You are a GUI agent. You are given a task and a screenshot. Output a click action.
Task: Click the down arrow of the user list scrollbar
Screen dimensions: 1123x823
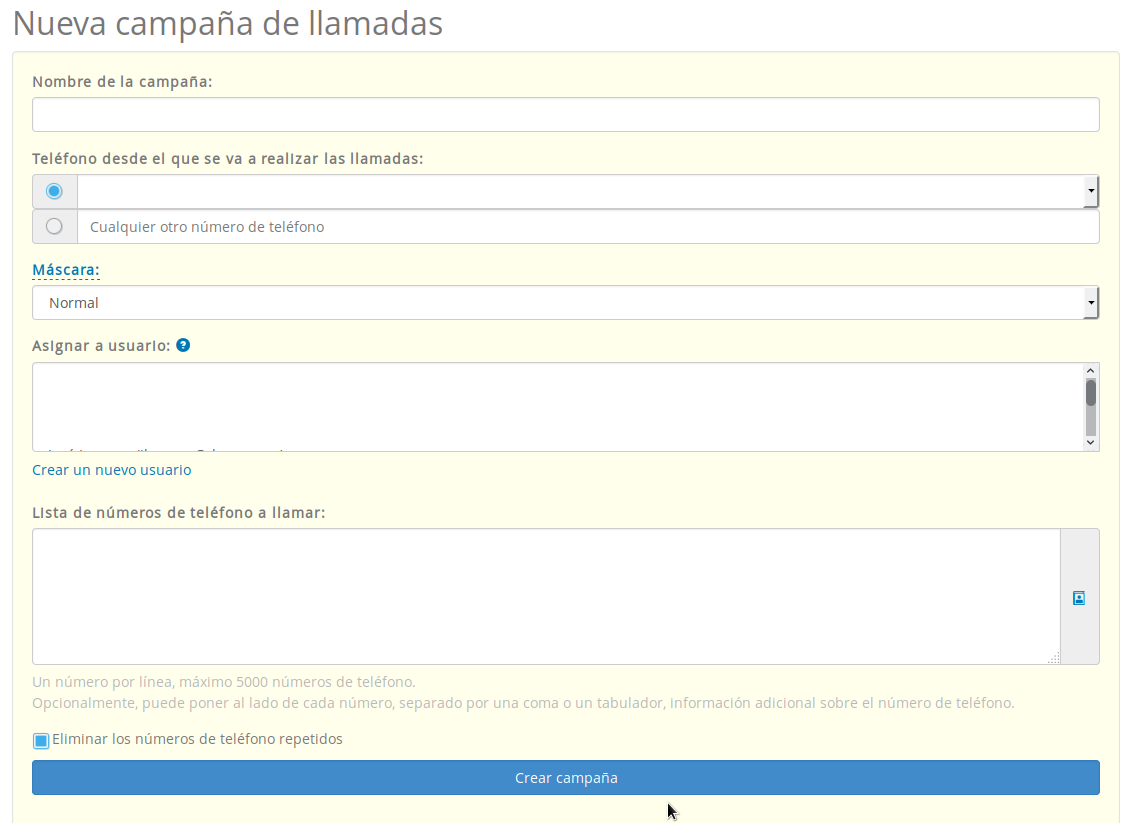[1090, 441]
